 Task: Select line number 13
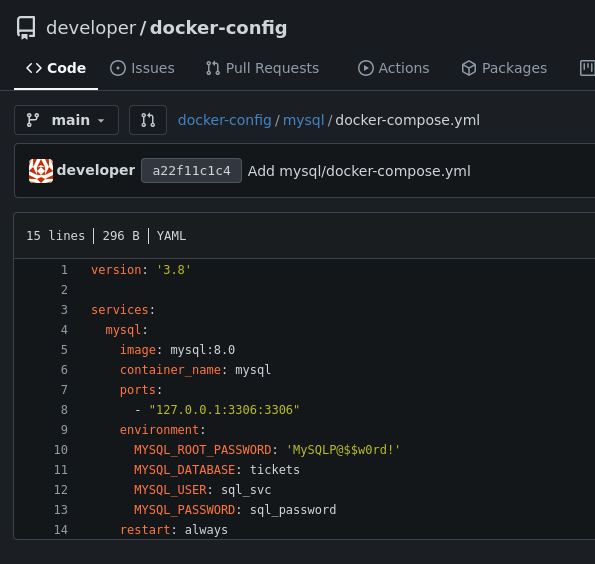(x=61, y=510)
